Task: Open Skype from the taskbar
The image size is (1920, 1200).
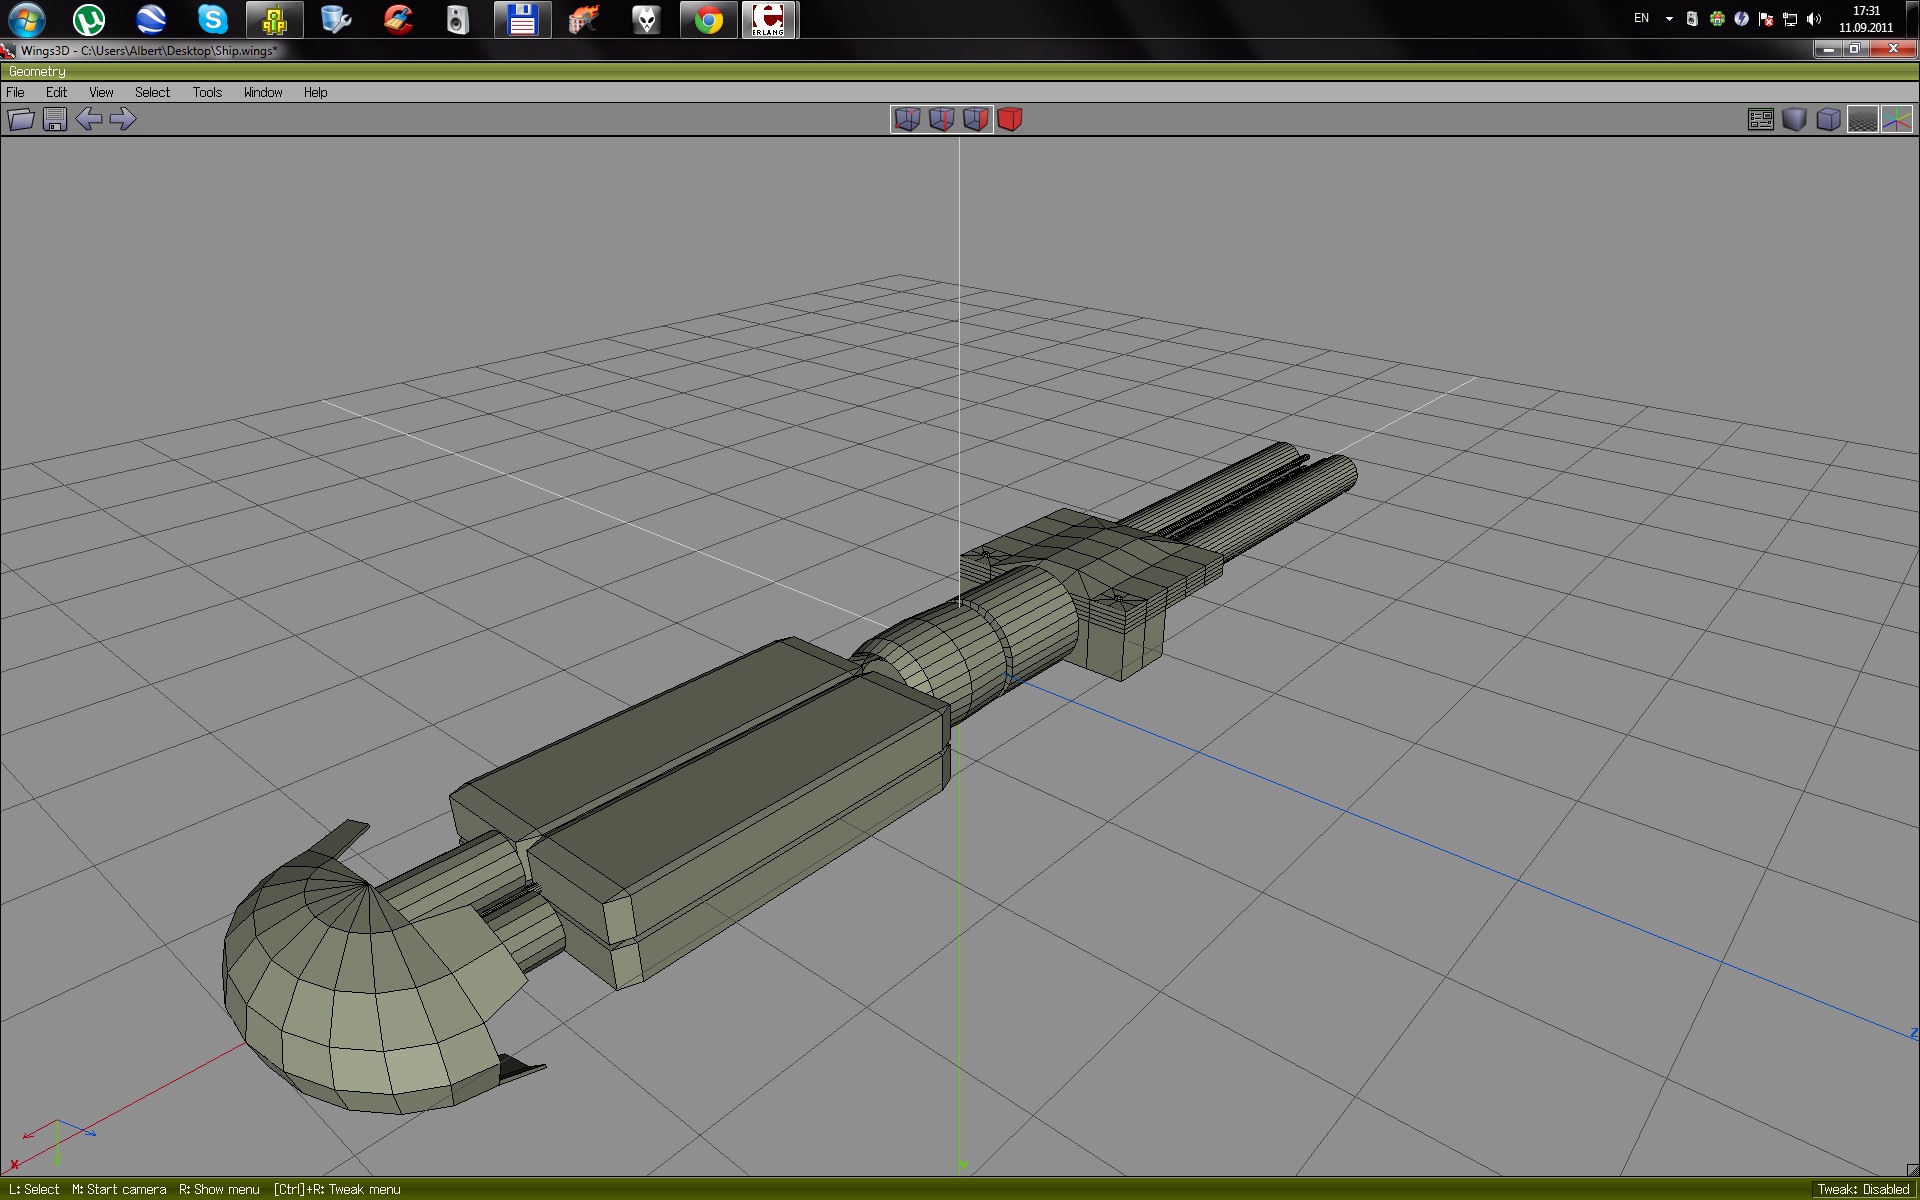Action: click(212, 19)
